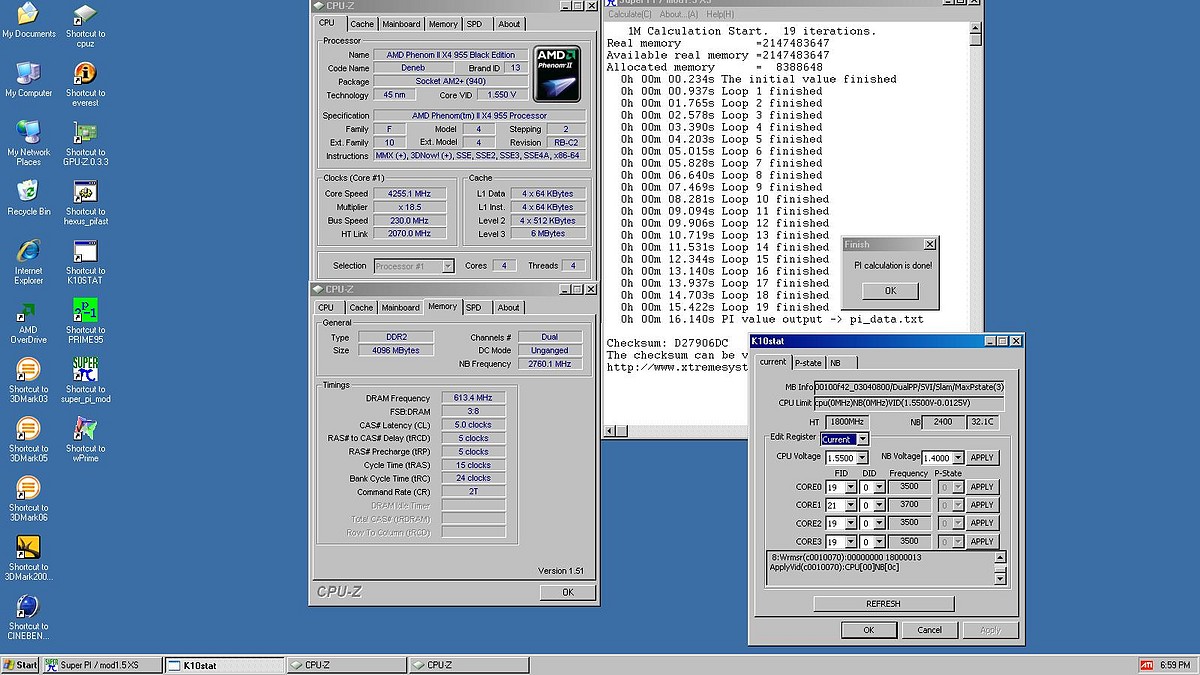The image size is (1200, 675).
Task: Switch to the P-state tab in K10stat
Action: [x=808, y=362]
